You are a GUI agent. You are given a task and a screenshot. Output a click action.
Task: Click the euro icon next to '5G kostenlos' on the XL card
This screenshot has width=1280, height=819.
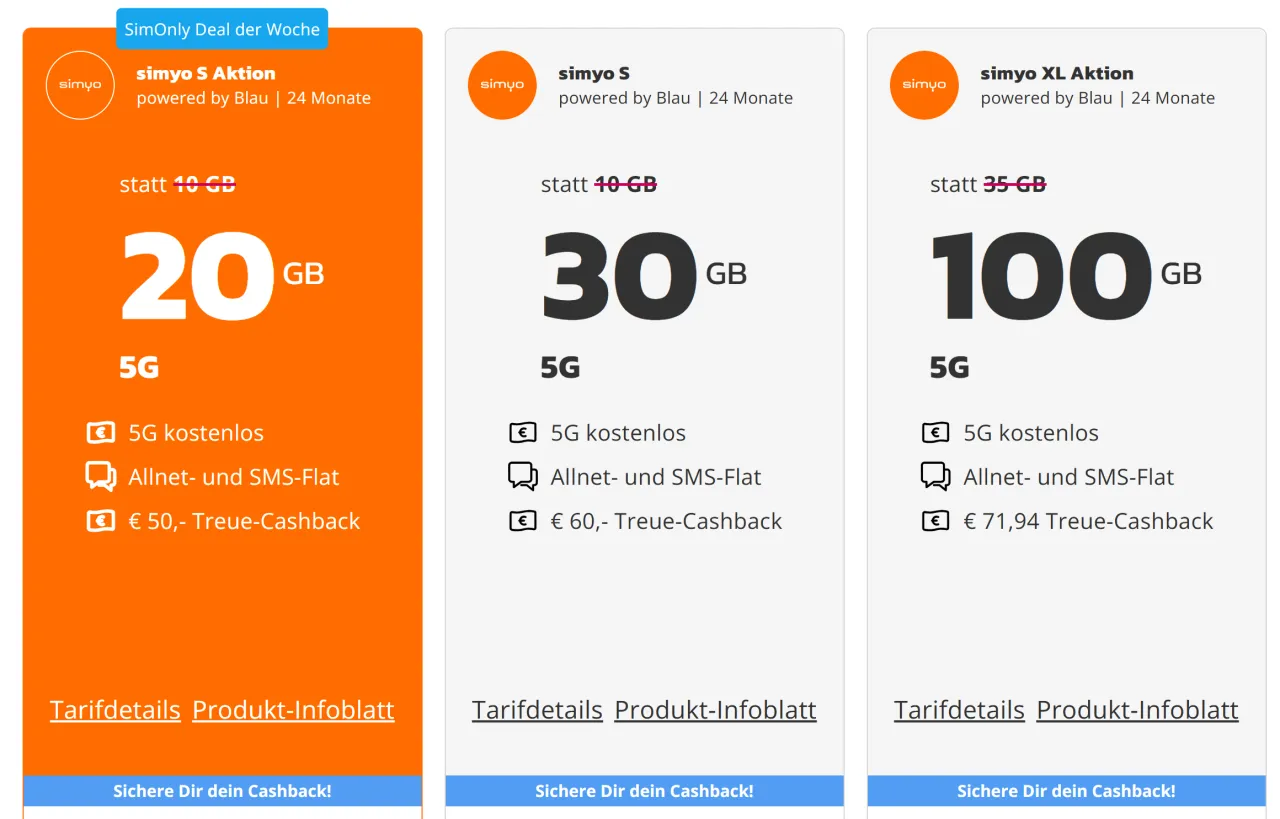[x=935, y=432]
